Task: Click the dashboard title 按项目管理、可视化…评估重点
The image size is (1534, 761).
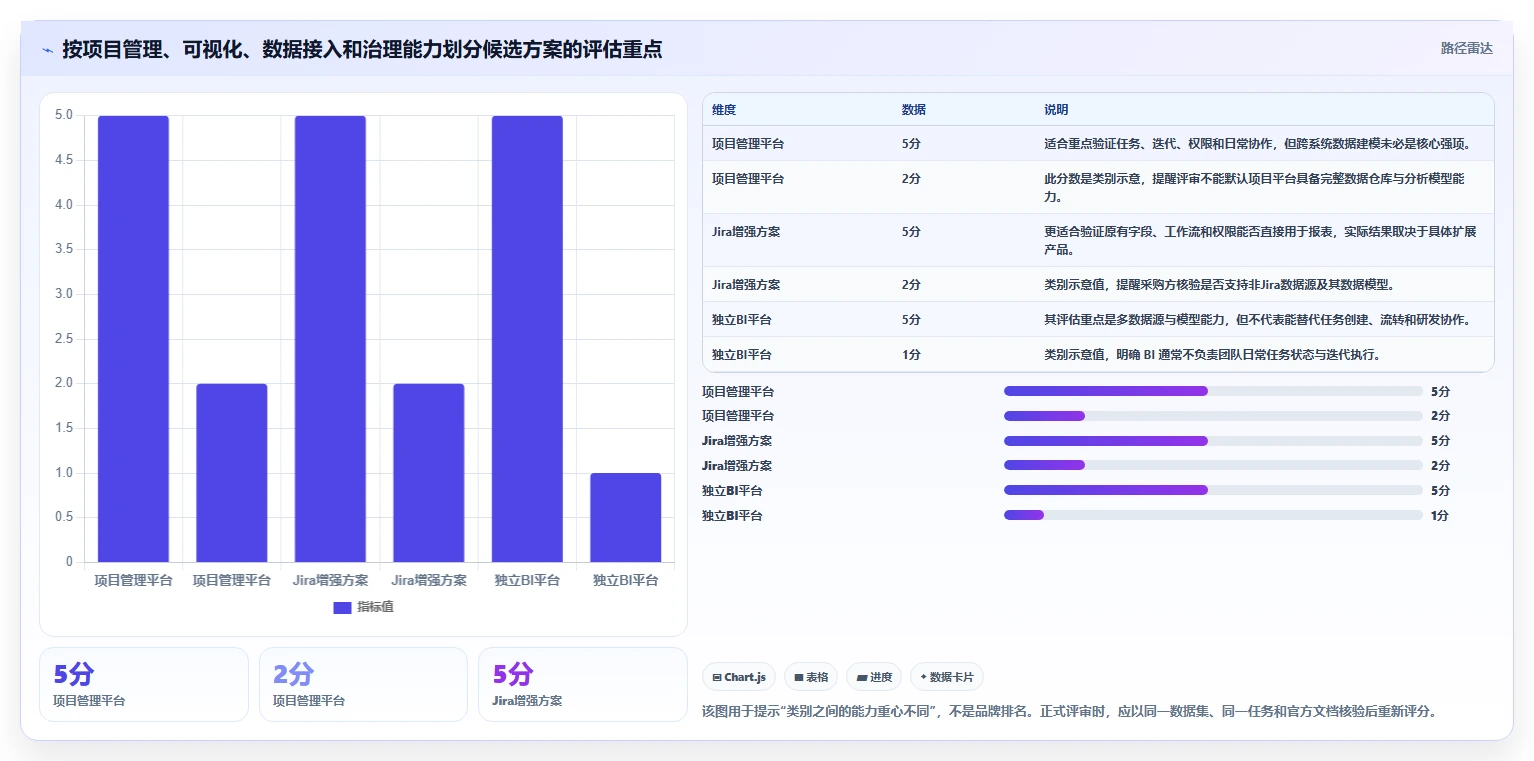Action: [362, 50]
